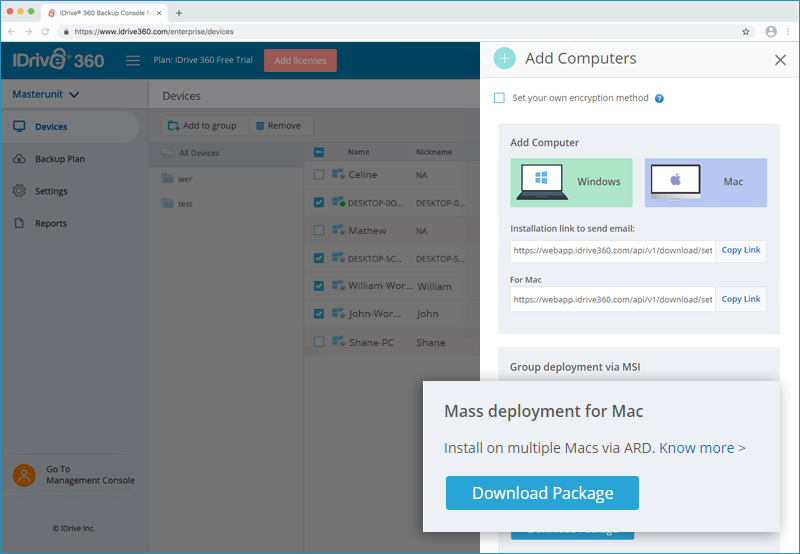
Task: Click the green plus Add Computers icon
Action: (504, 58)
